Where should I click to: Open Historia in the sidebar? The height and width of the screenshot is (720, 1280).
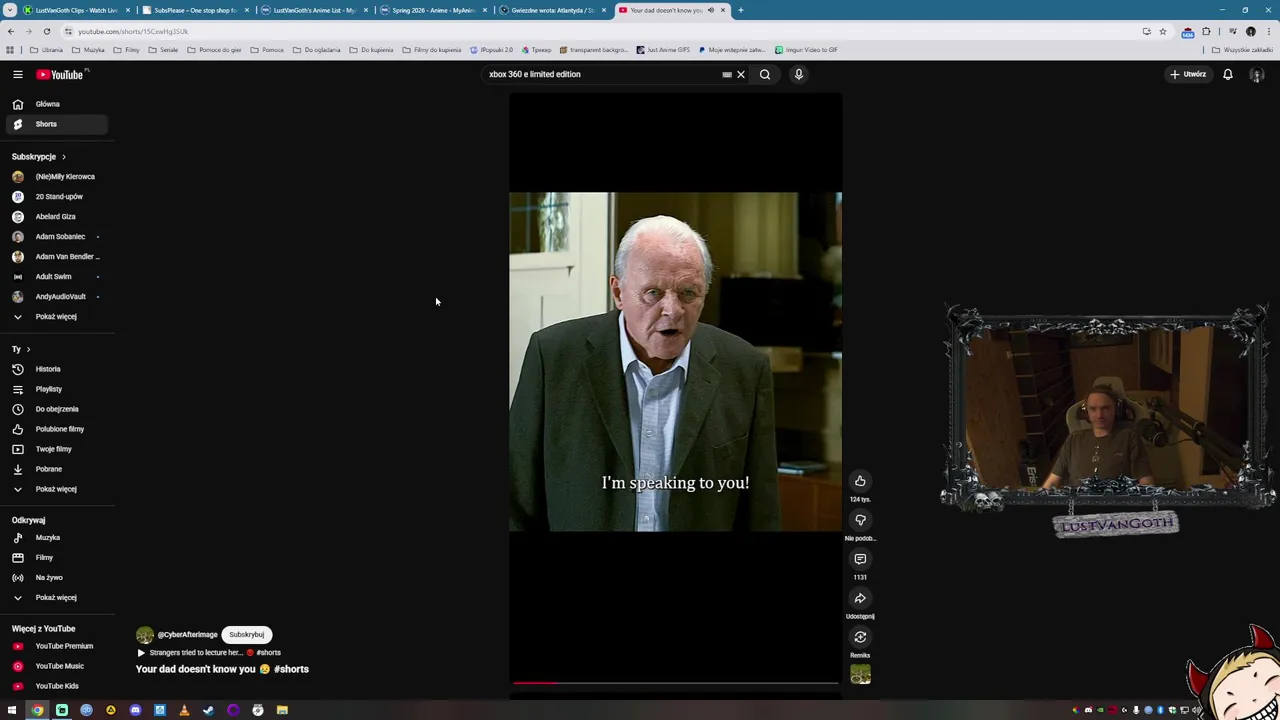tap(57, 369)
